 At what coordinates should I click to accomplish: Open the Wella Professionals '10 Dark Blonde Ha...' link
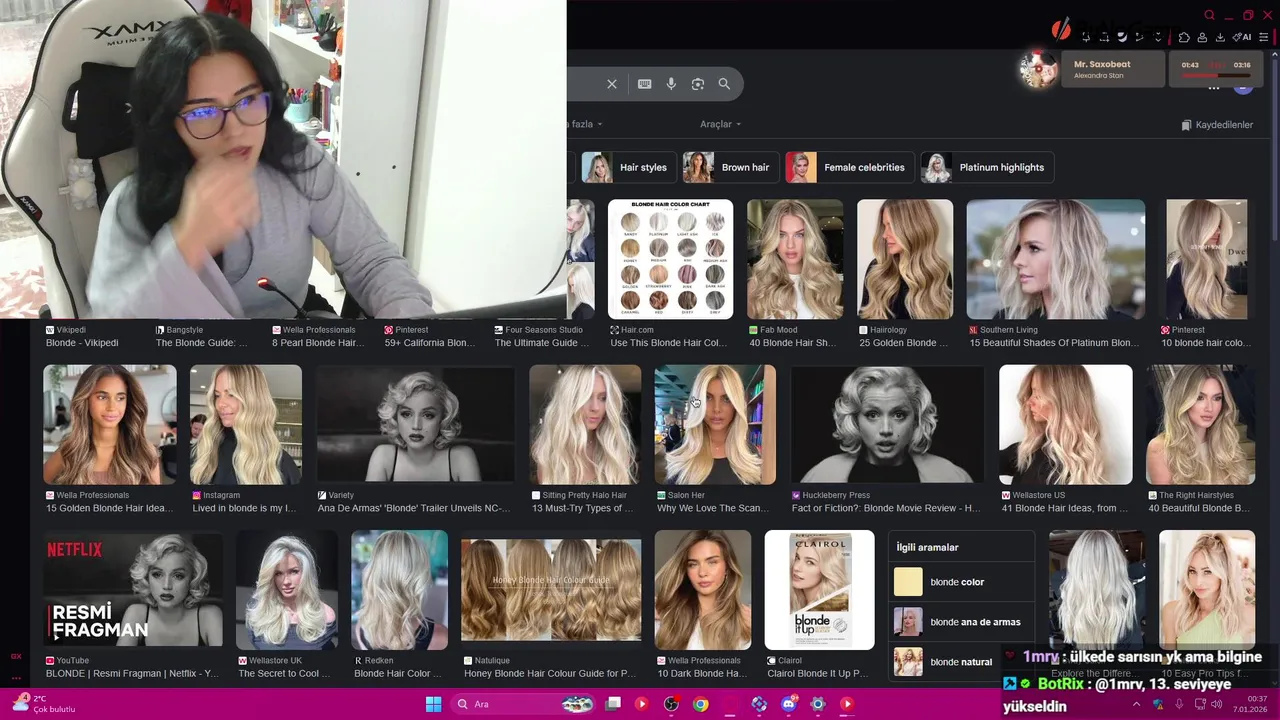pyautogui.click(x=702, y=673)
